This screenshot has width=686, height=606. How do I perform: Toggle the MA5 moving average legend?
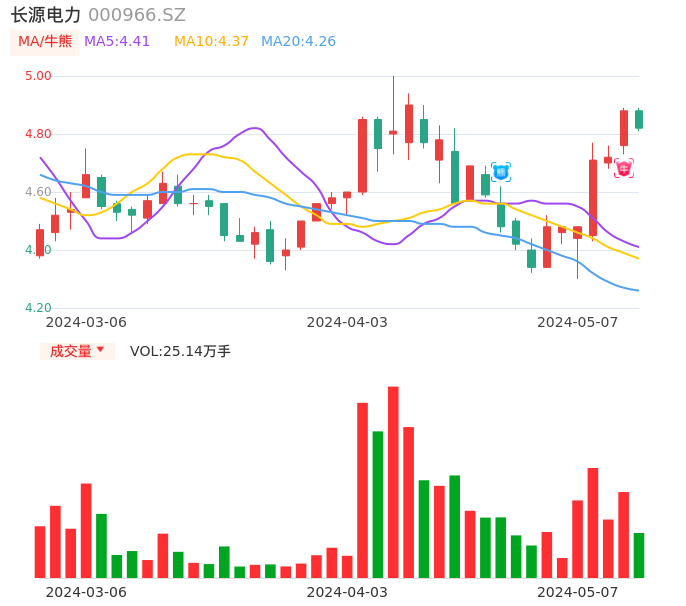[117, 42]
